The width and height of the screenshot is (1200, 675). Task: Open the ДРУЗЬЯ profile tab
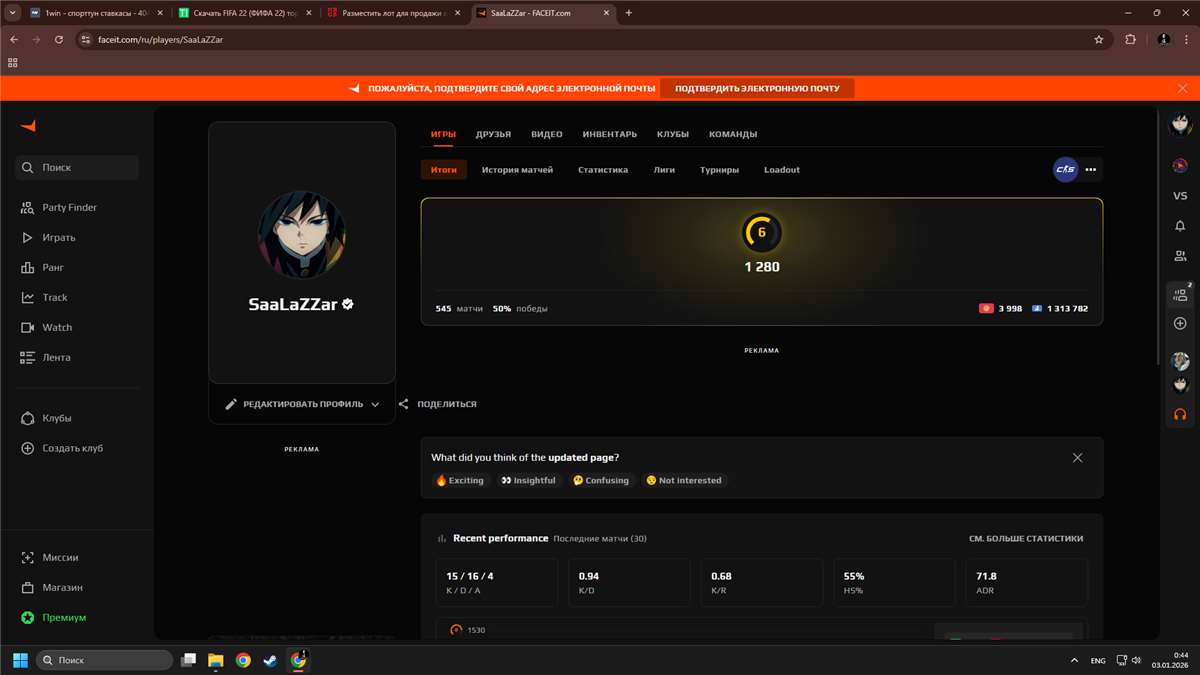click(493, 134)
